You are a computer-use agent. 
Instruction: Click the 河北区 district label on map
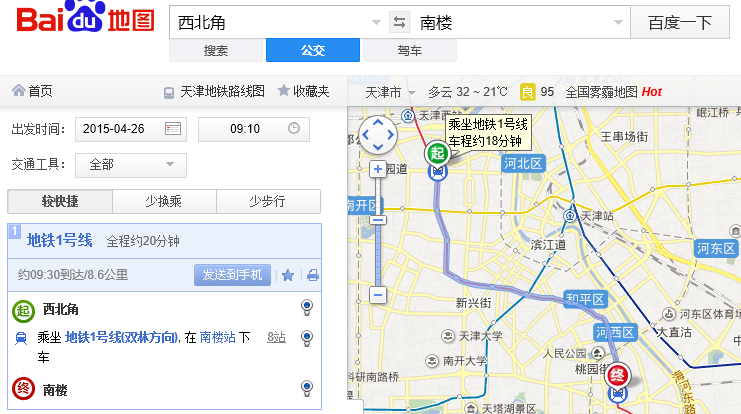click(x=523, y=164)
